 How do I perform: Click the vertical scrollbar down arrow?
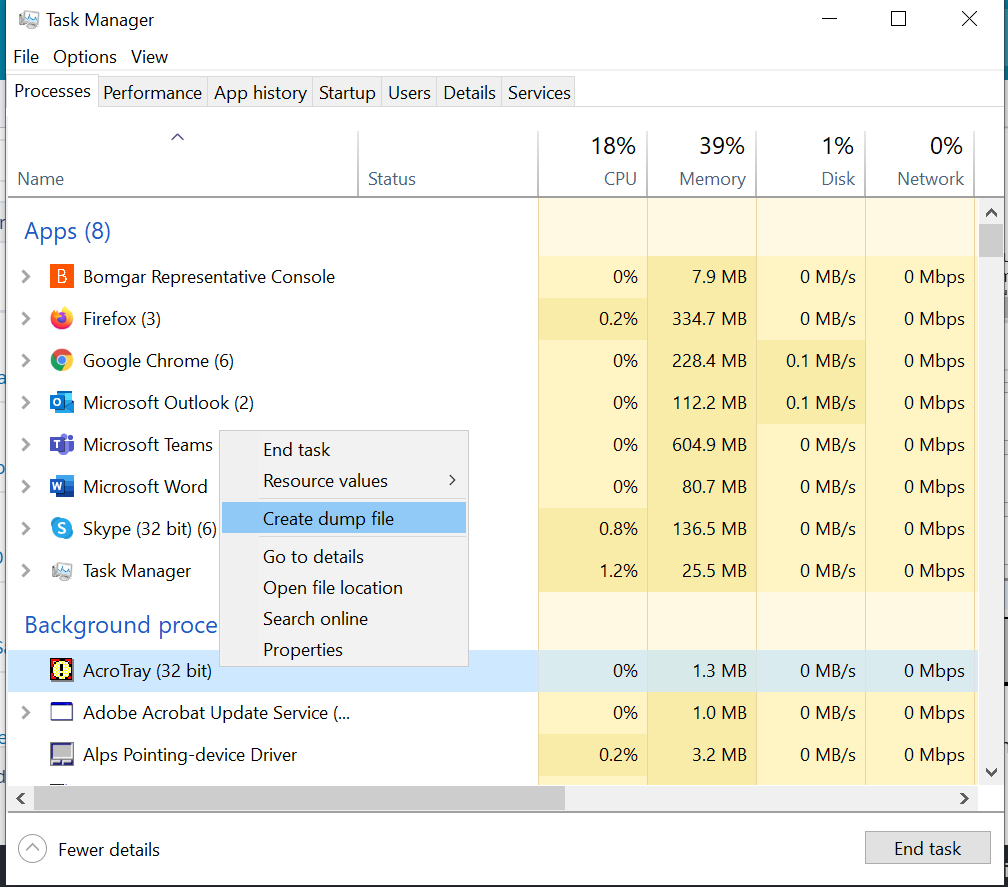(x=991, y=773)
